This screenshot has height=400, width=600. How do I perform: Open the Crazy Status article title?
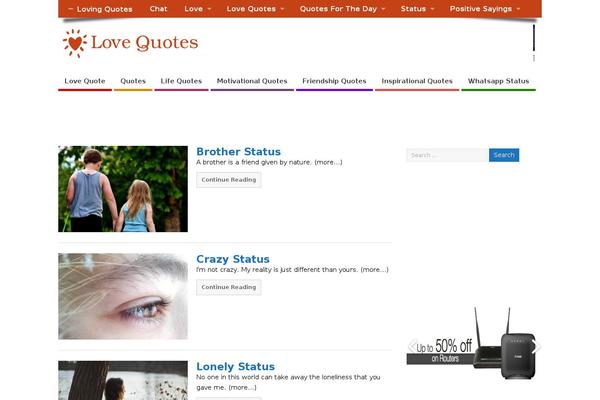(x=233, y=259)
